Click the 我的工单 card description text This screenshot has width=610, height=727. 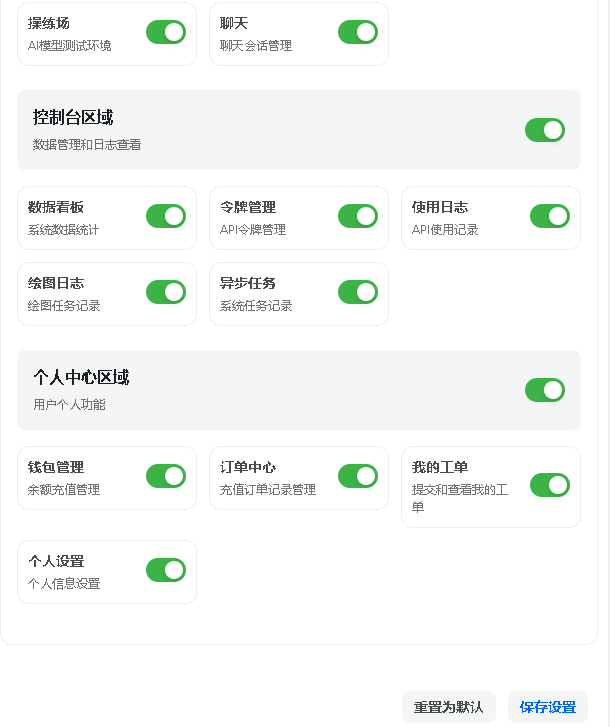[460, 498]
